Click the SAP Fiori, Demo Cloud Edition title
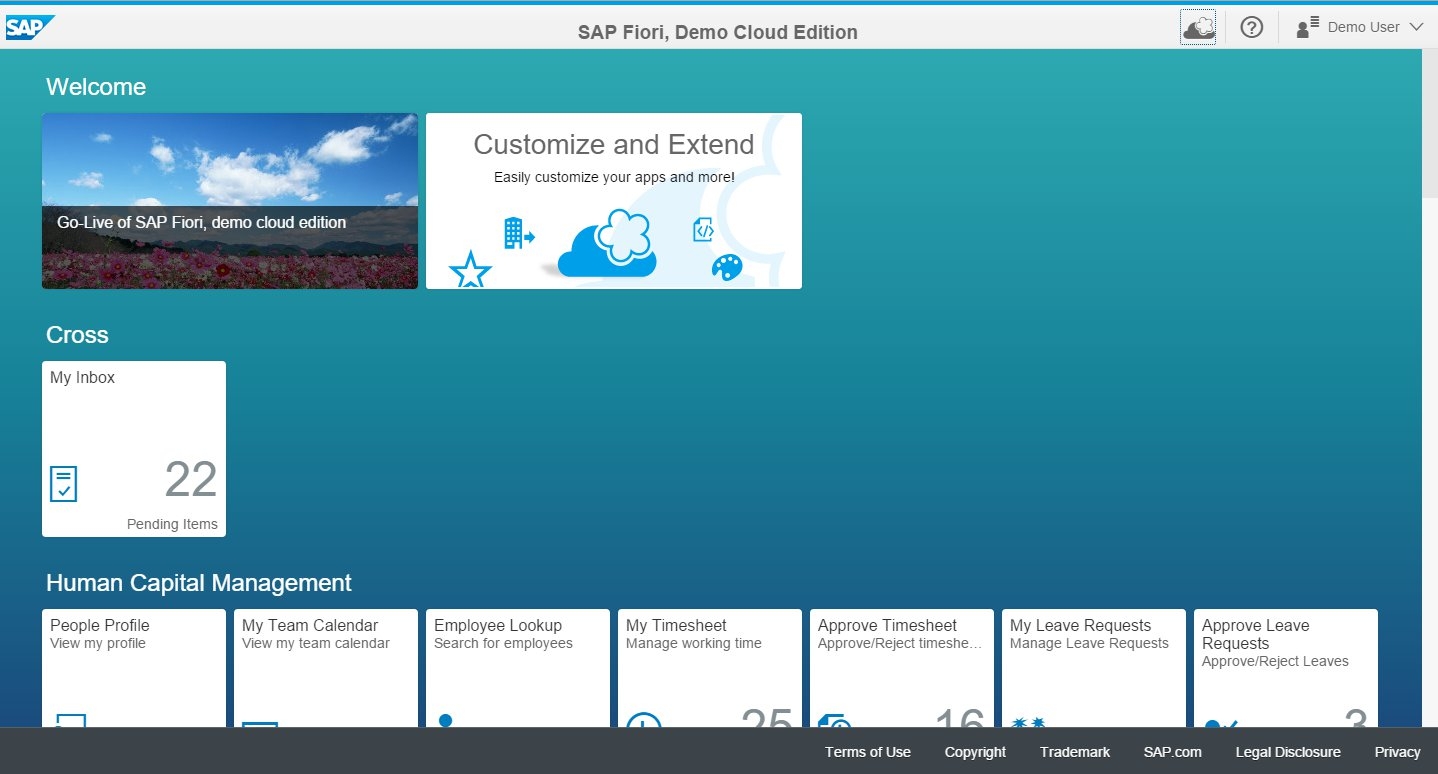Viewport: 1438px width, 774px height. tap(718, 32)
